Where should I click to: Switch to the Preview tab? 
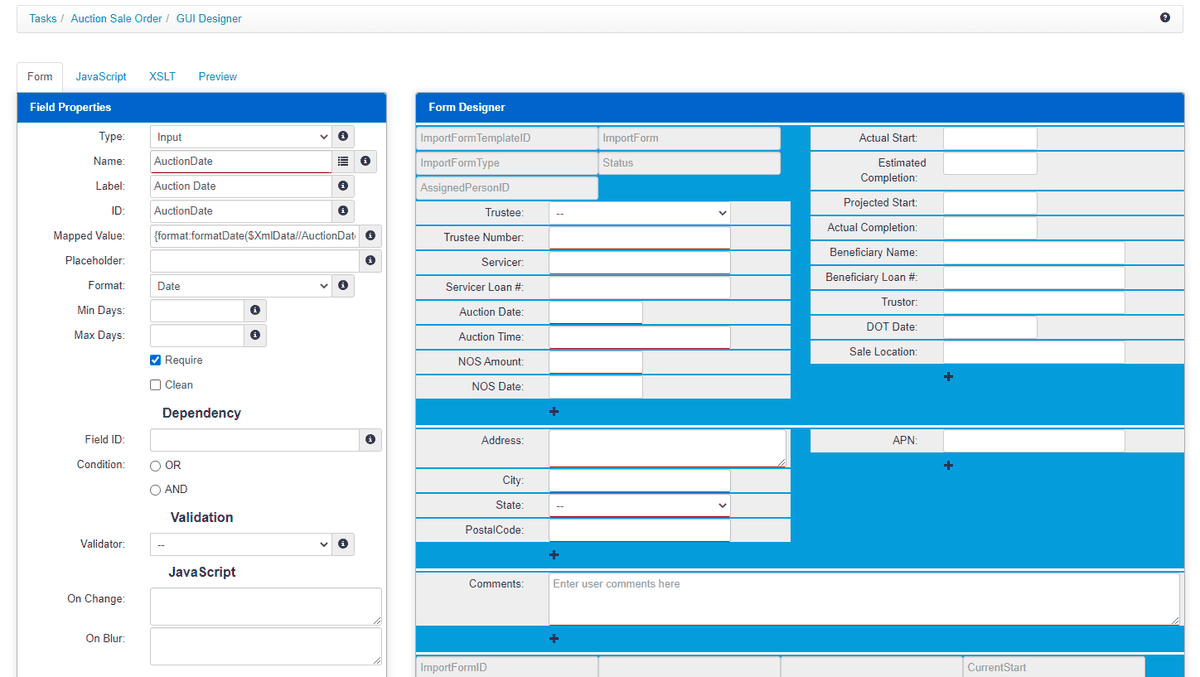[x=218, y=76]
